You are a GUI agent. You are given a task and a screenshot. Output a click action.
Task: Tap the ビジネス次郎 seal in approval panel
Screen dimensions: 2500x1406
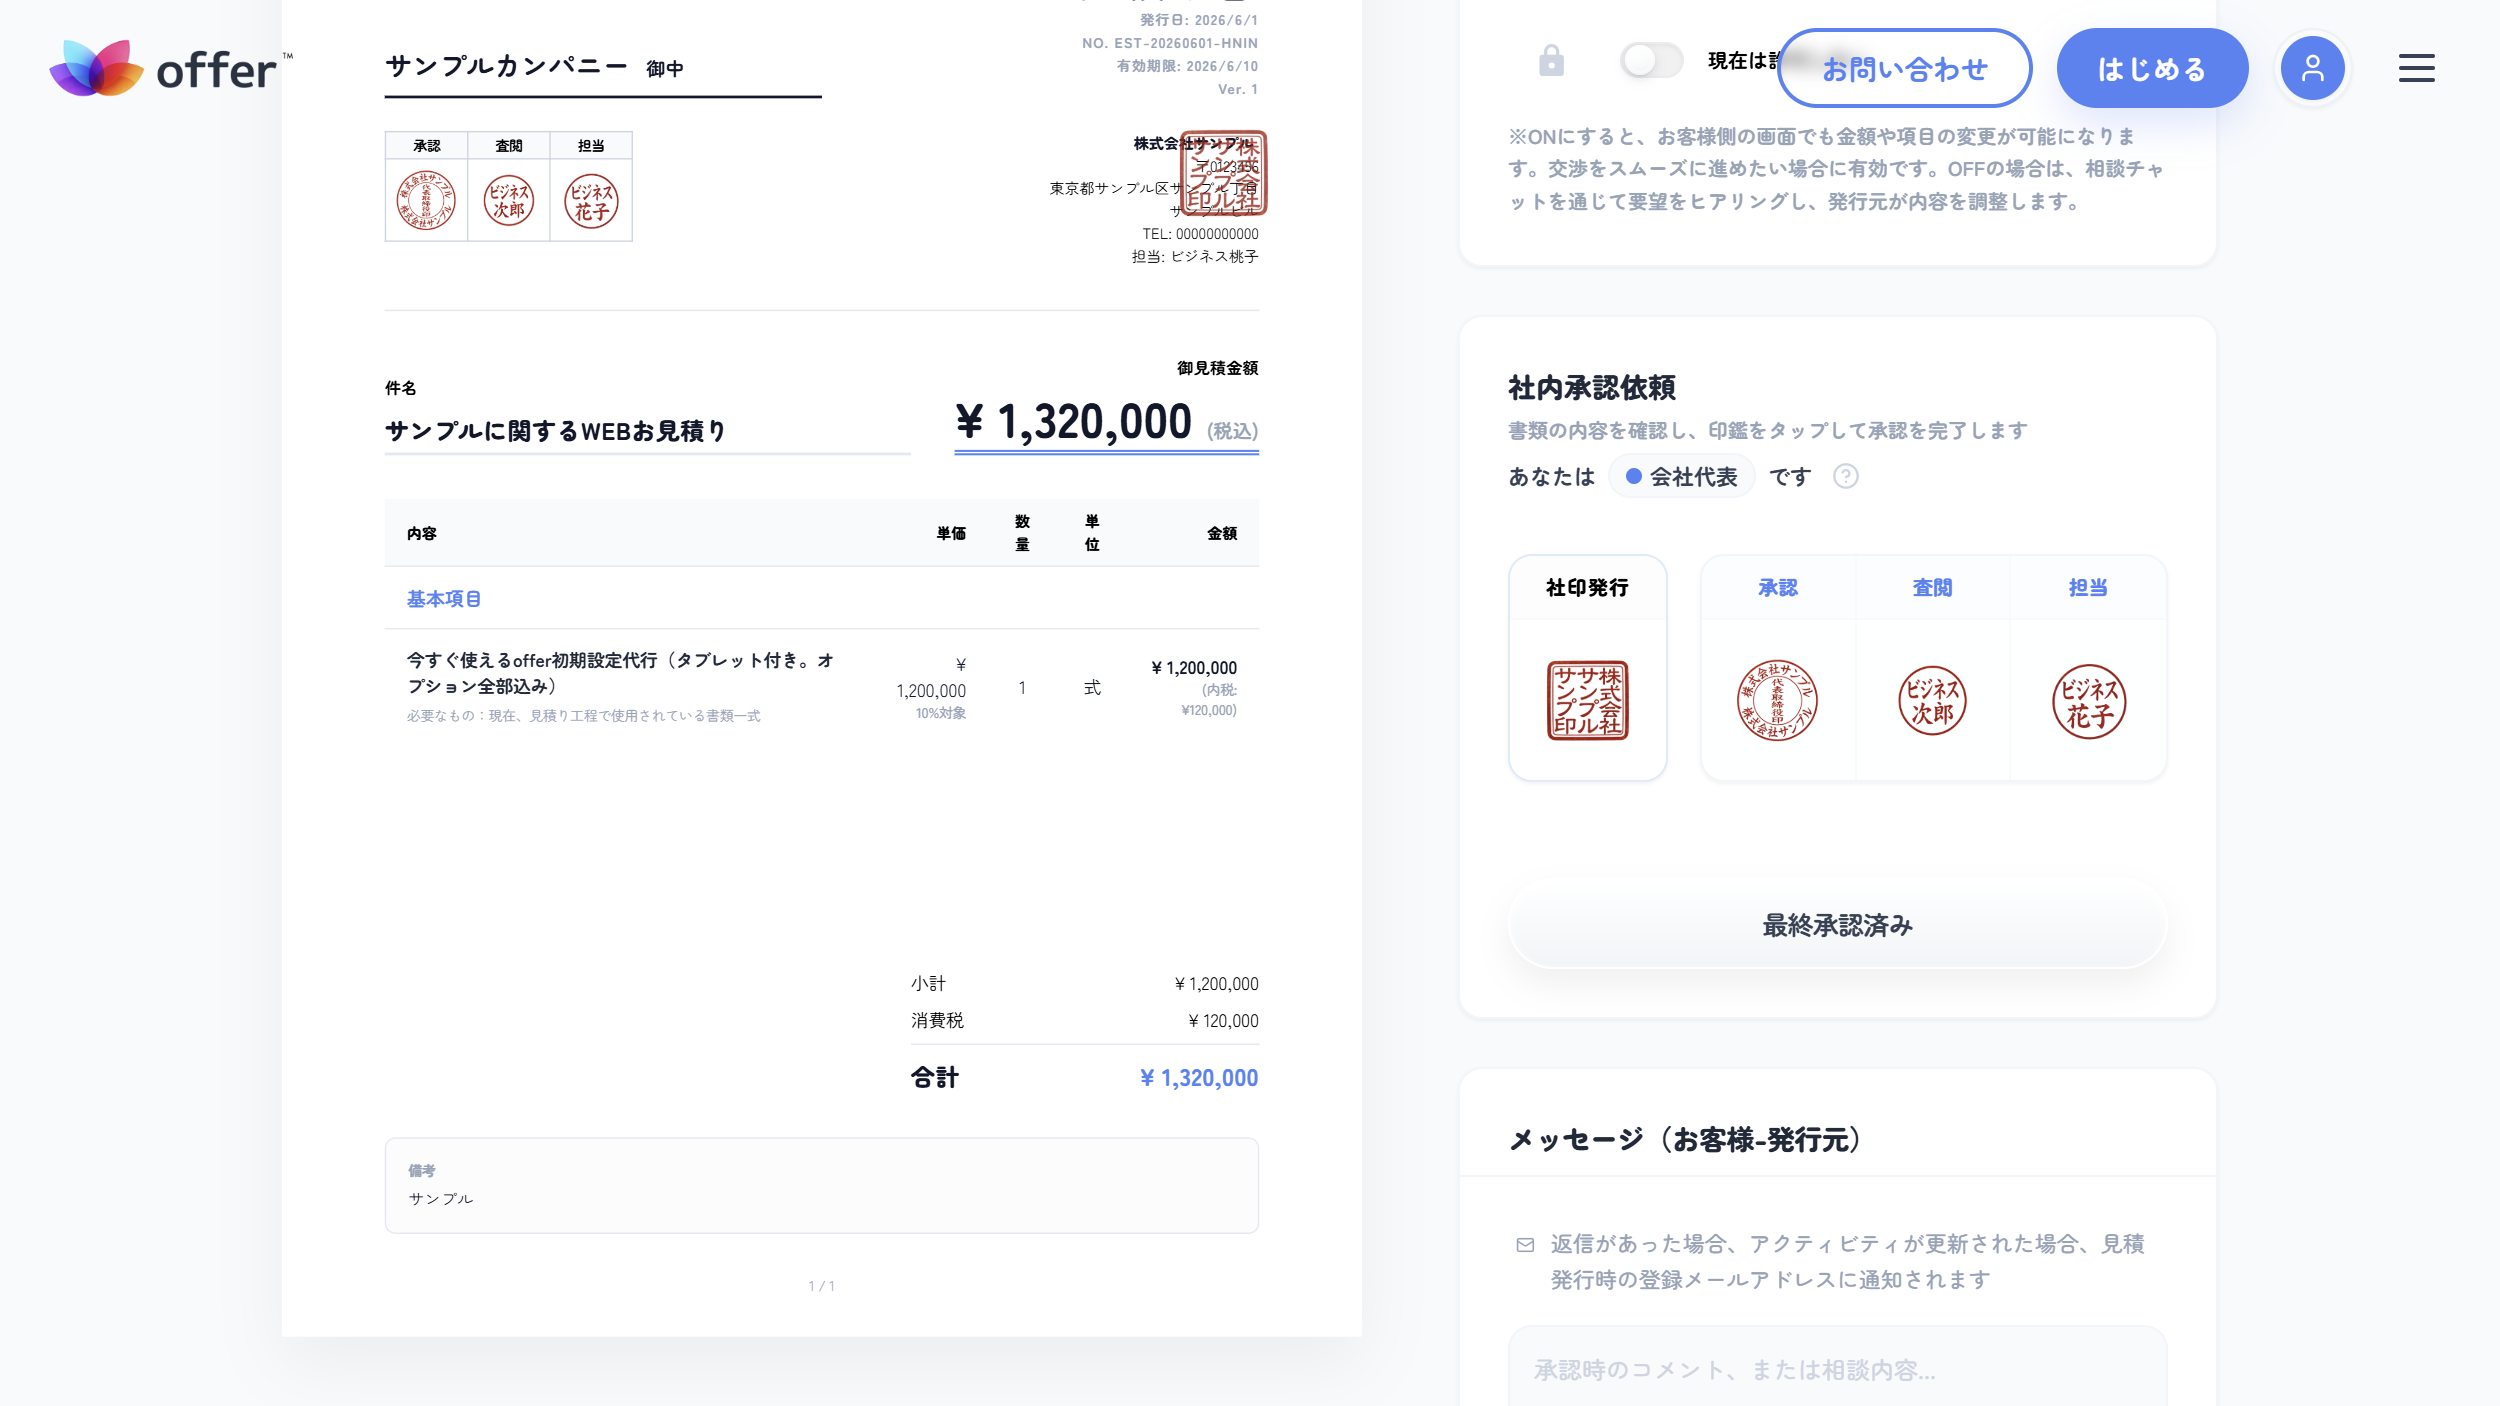[1932, 700]
